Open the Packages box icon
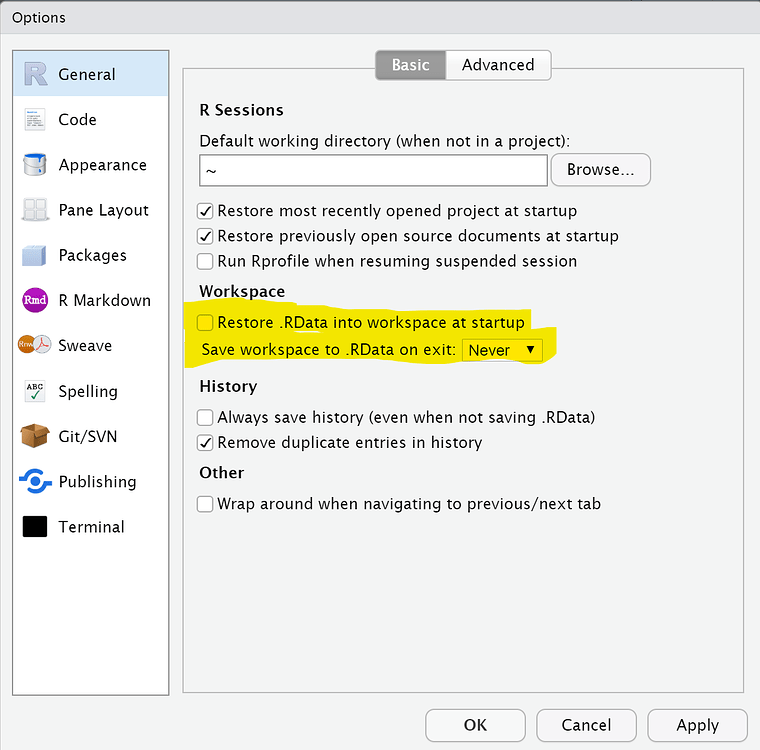Viewport: 760px width, 750px height. 34,255
